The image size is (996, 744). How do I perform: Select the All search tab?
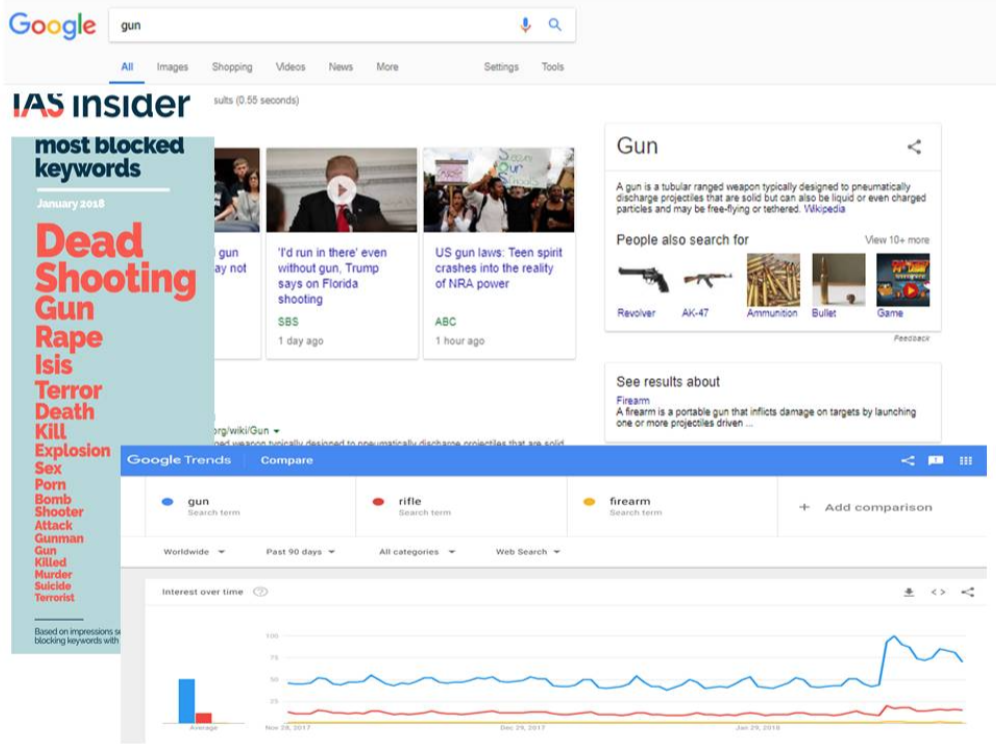tap(127, 67)
